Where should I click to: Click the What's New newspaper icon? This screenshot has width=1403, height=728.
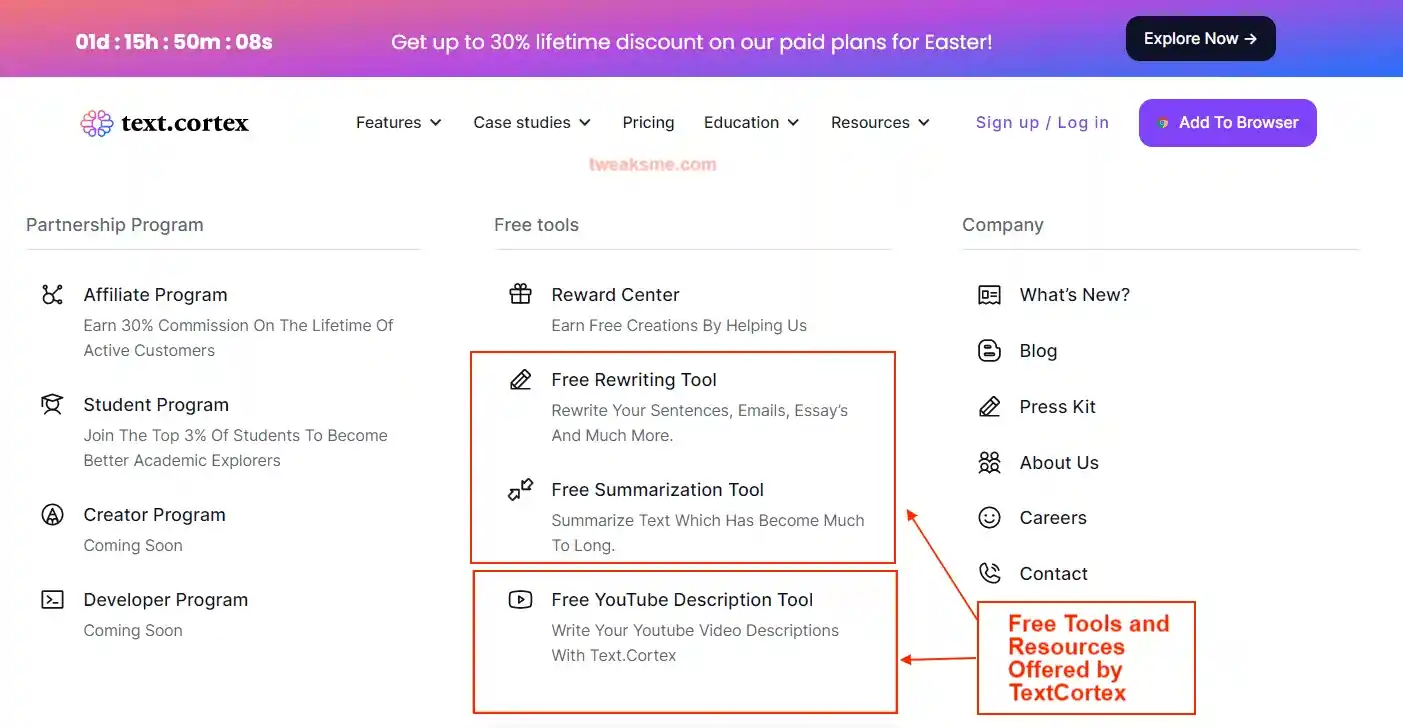point(989,294)
